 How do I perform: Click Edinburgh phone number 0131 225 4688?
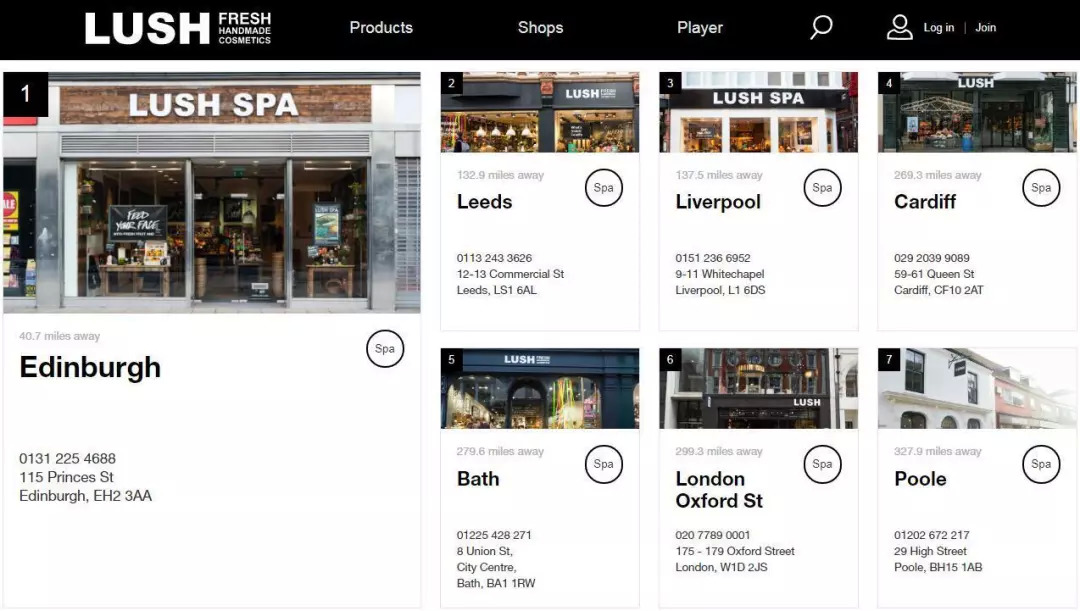[68, 459]
